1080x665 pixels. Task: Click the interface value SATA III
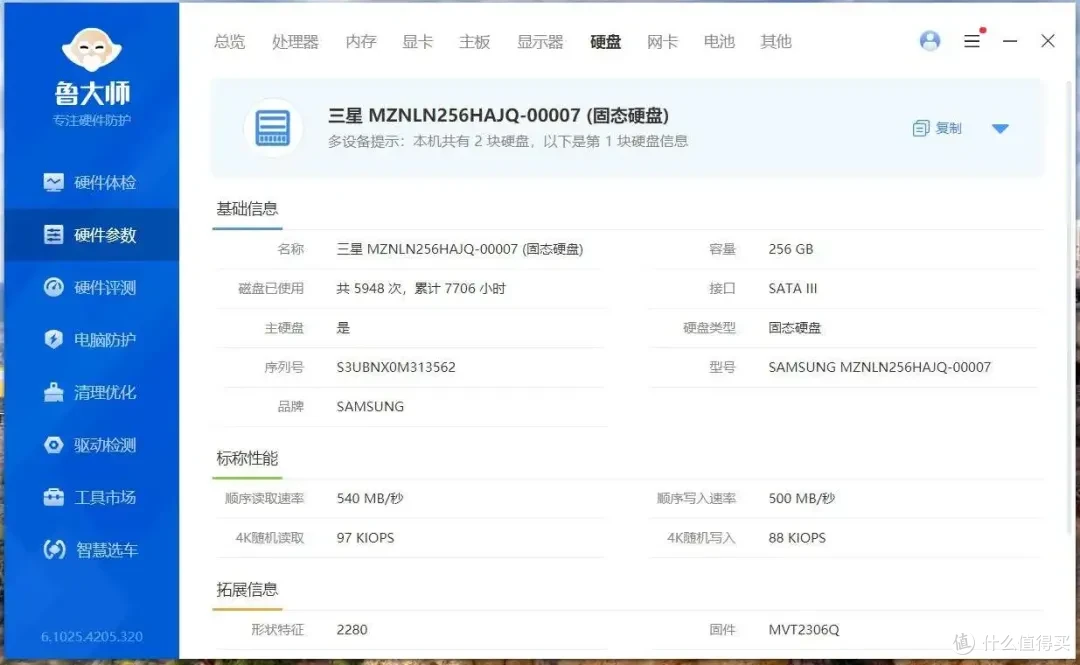point(793,288)
